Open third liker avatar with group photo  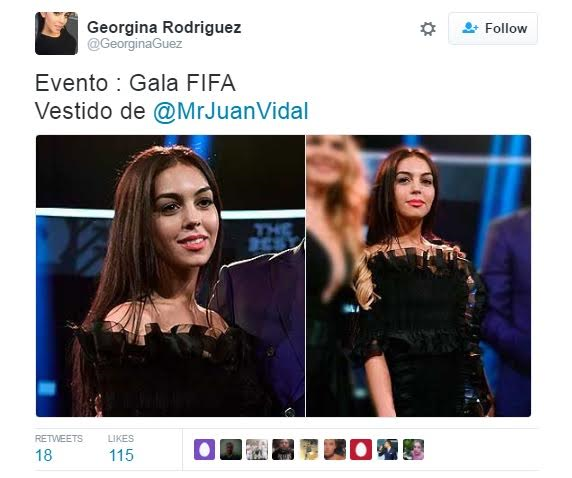pyautogui.click(x=257, y=449)
